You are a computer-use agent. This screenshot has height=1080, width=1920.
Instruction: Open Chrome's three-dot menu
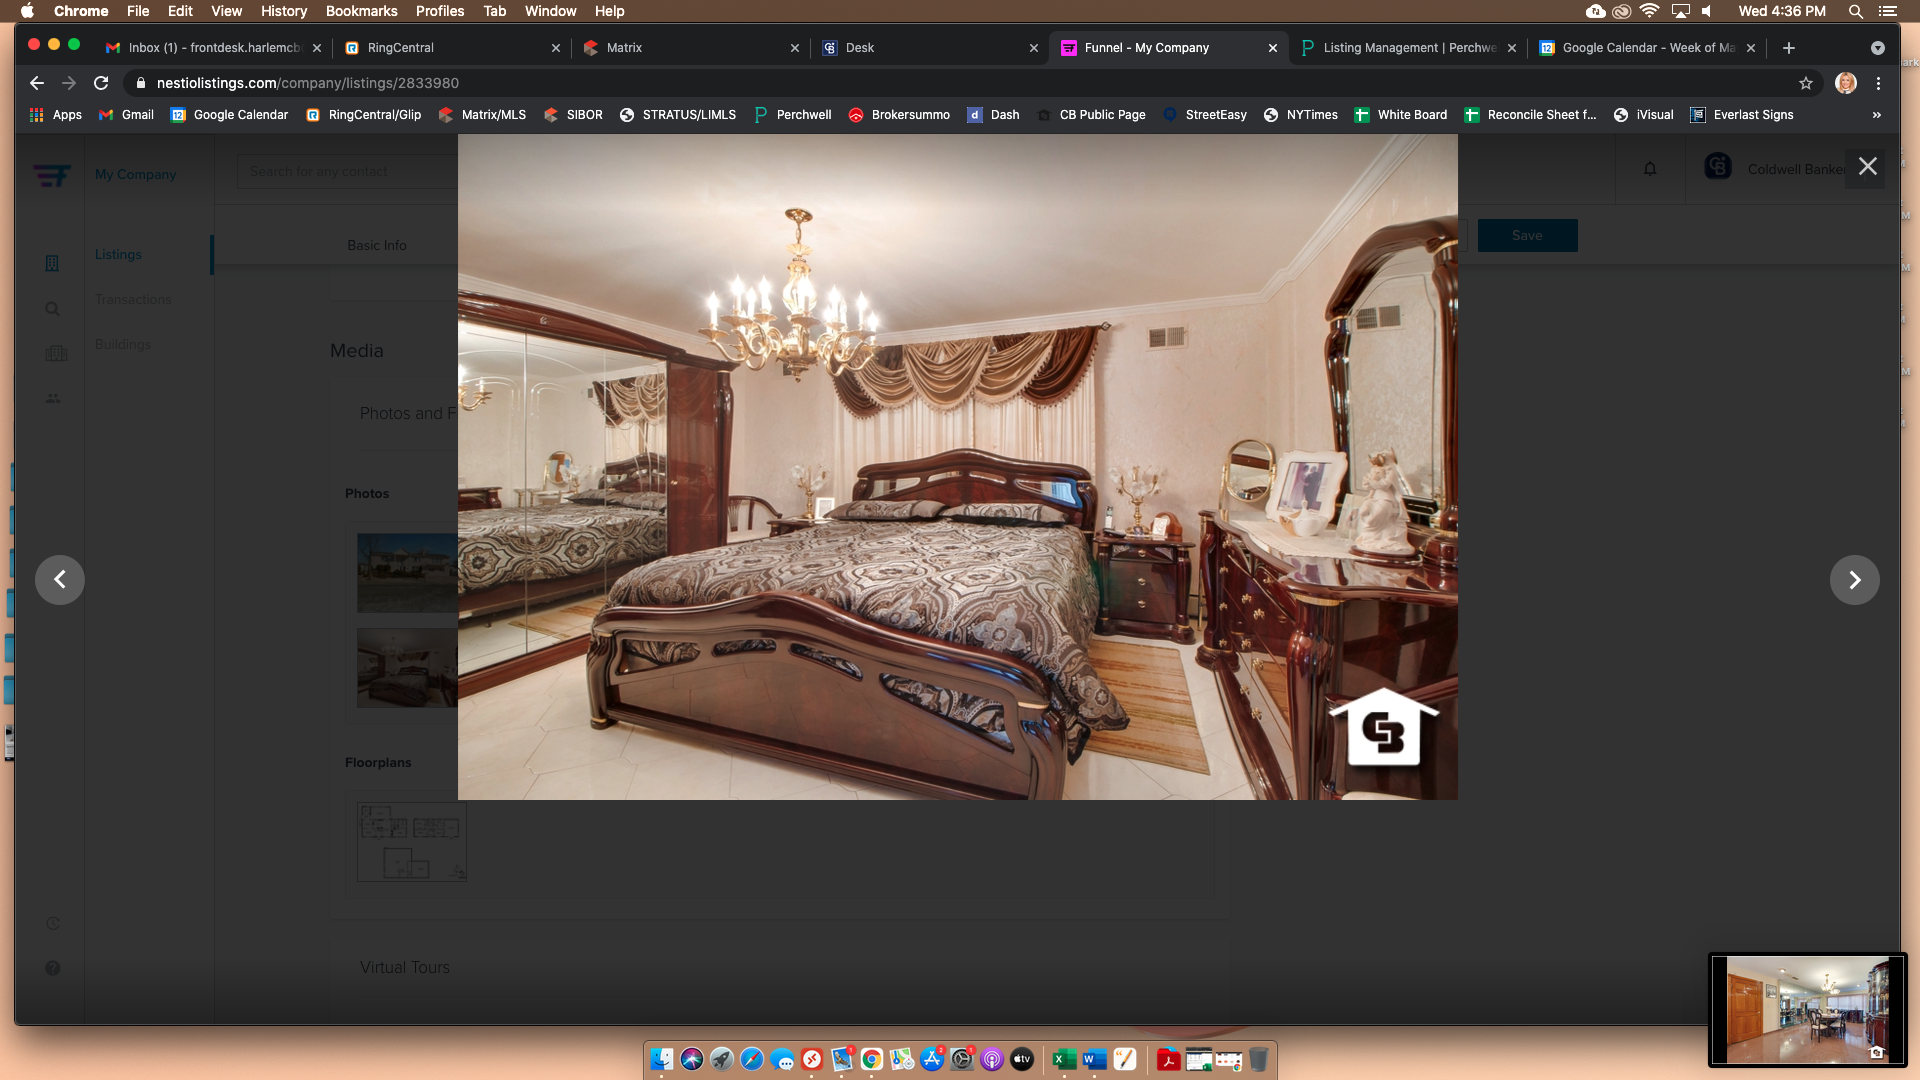pyautogui.click(x=1878, y=83)
